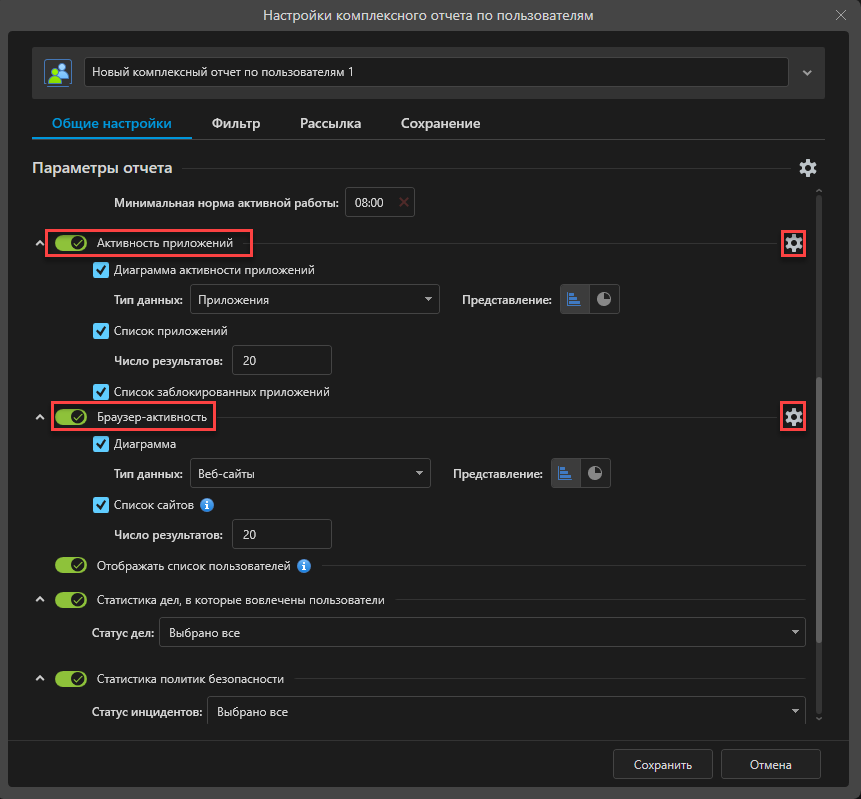Open settings gear for Активность приложений section
The width and height of the screenshot is (861, 799).
pyautogui.click(x=793, y=243)
